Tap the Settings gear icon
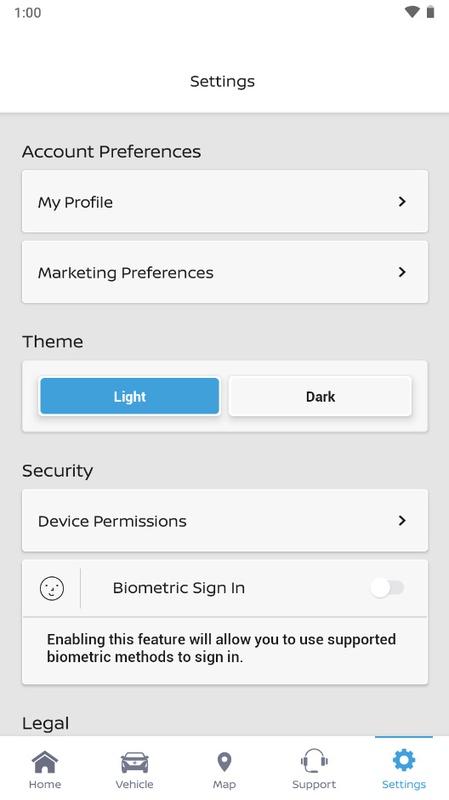Image resolution: width=449 pixels, height=800 pixels. [404, 761]
